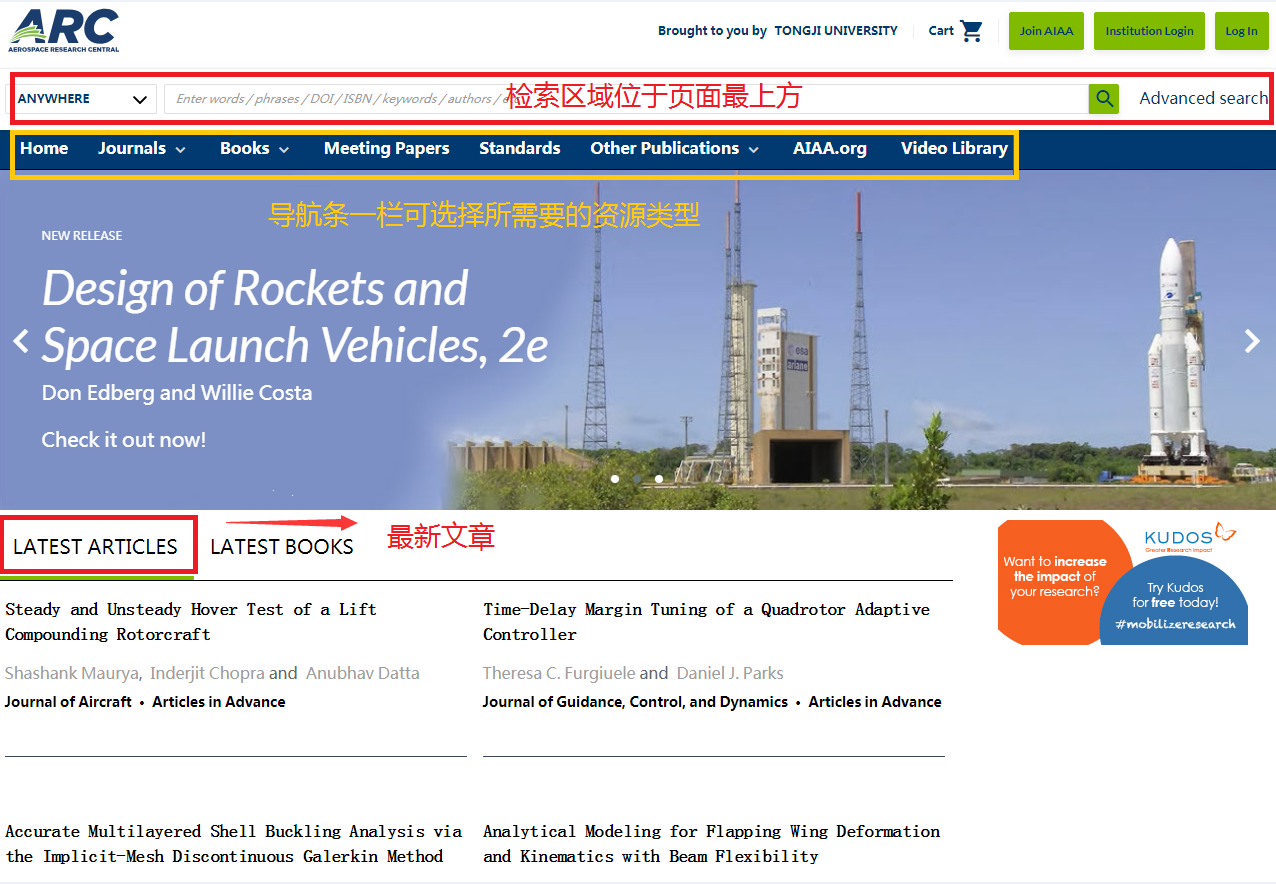The height and width of the screenshot is (884, 1276).
Task: Open the shopping cart icon
Action: (971, 31)
